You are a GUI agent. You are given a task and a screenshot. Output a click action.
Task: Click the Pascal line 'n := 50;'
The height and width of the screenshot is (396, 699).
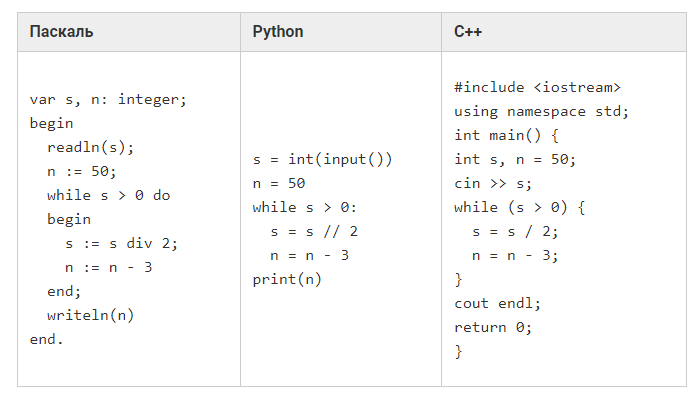click(x=82, y=171)
